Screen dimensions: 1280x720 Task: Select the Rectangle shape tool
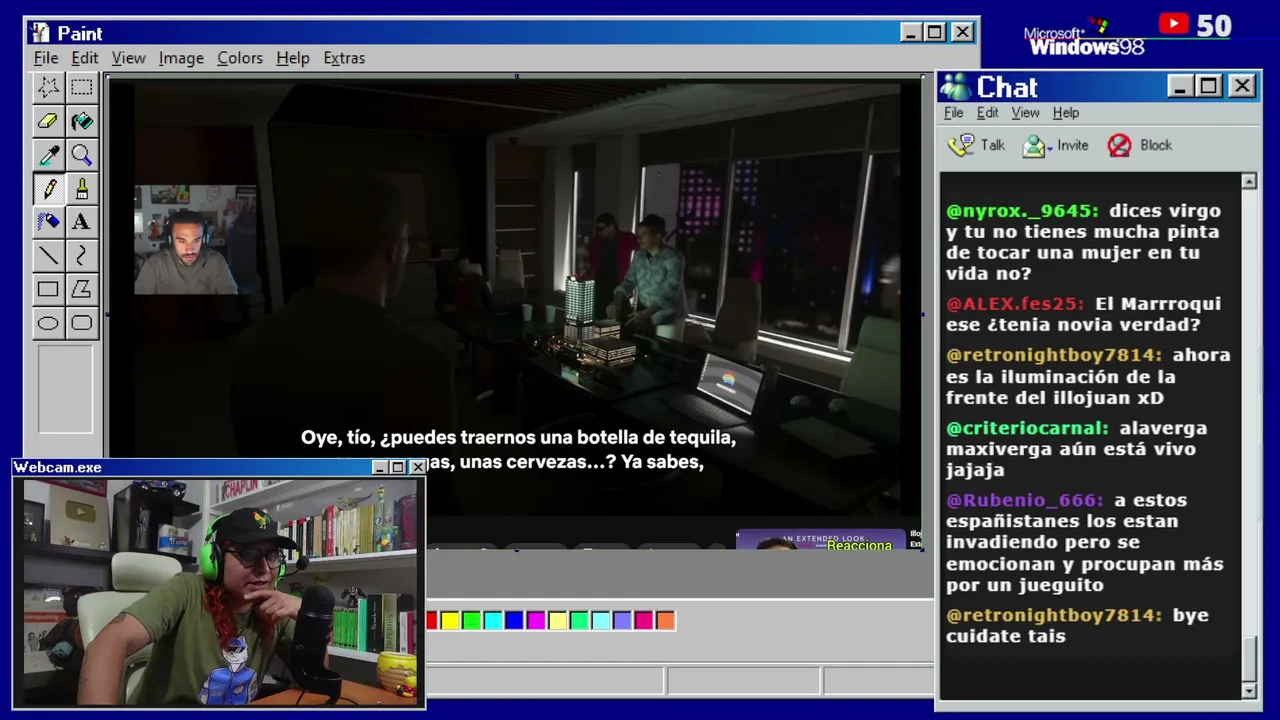pos(48,290)
